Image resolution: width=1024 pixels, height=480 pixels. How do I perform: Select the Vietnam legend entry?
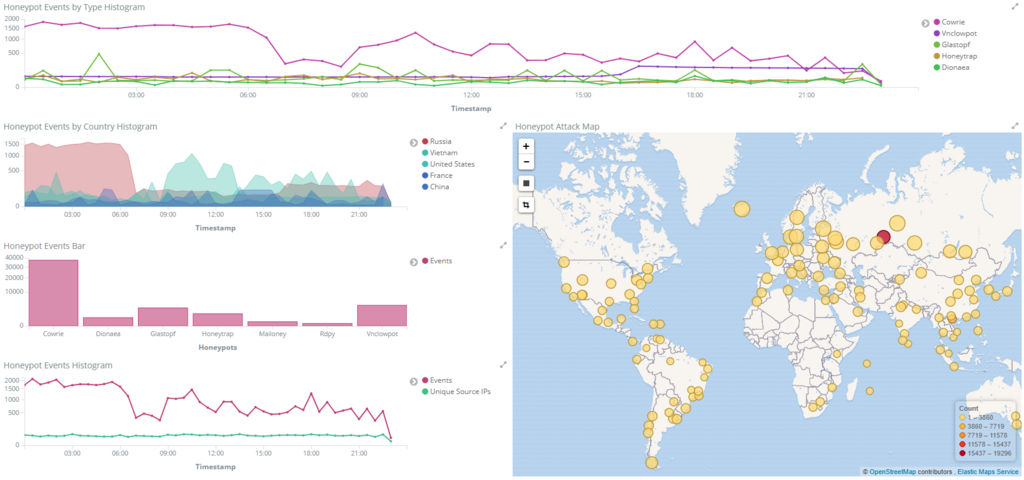point(439,153)
